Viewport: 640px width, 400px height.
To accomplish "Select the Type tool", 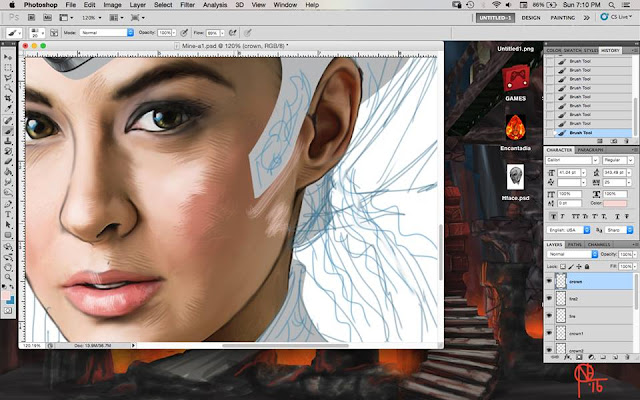I will point(8,214).
